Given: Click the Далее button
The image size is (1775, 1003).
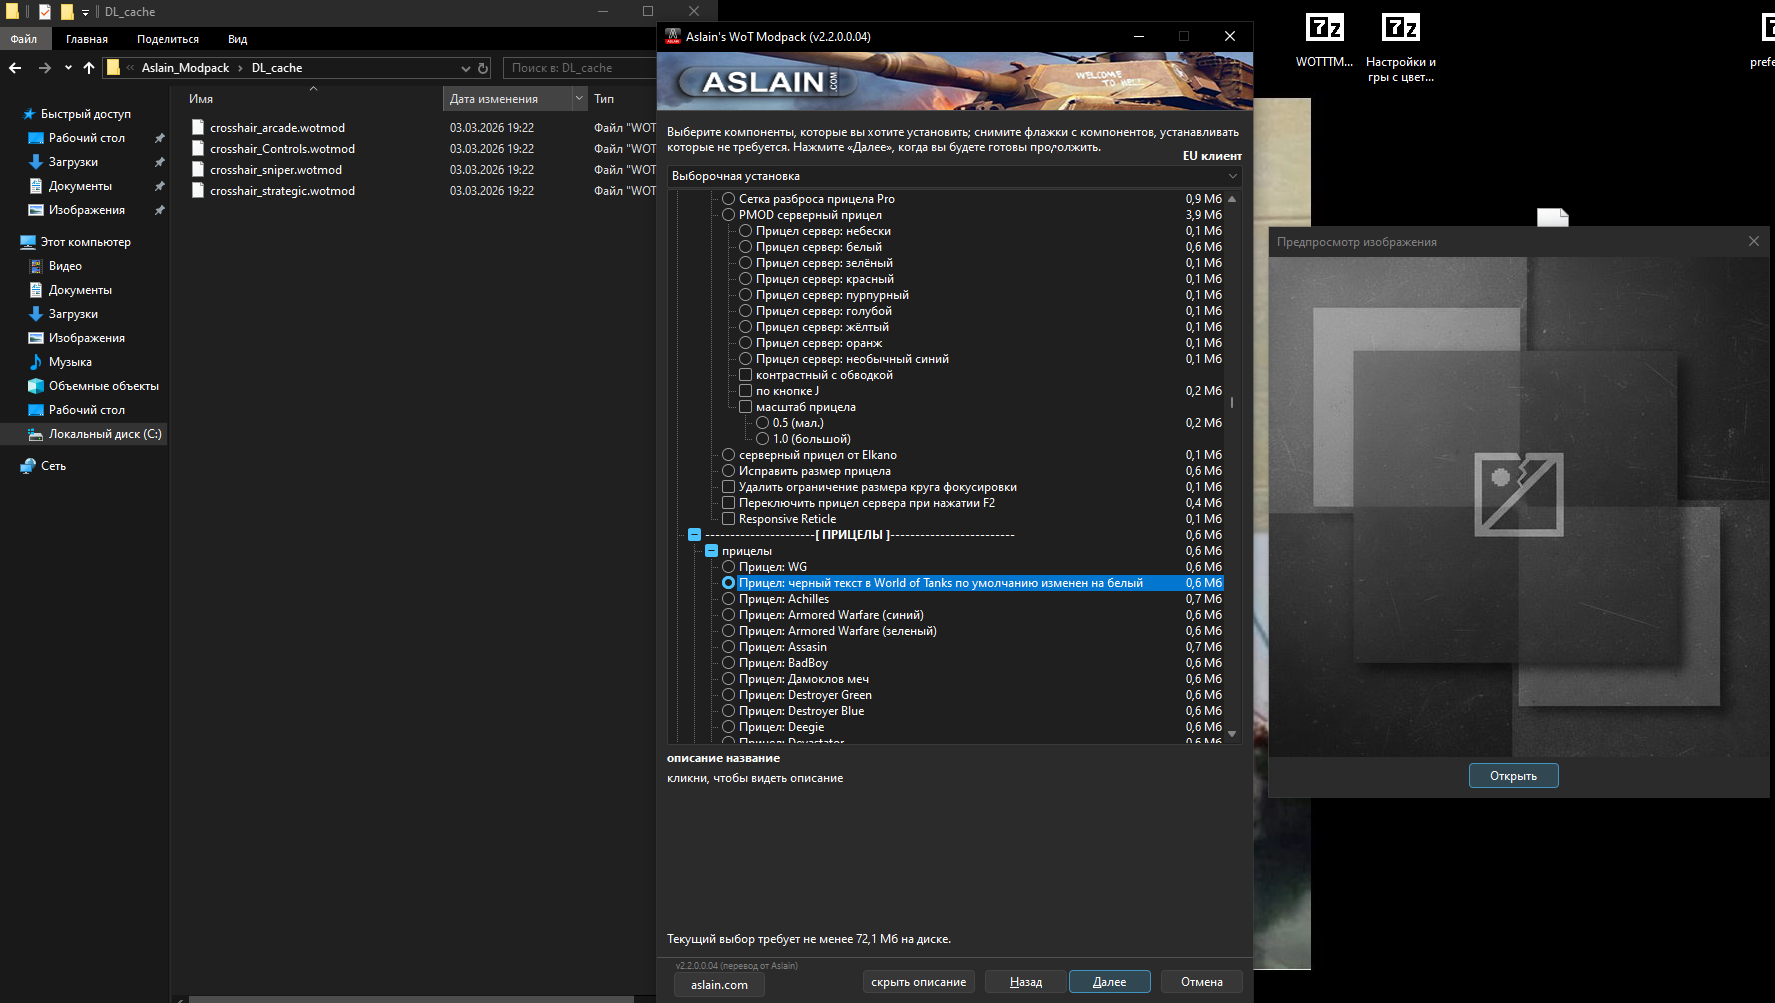Looking at the screenshot, I should click(x=1109, y=982).
